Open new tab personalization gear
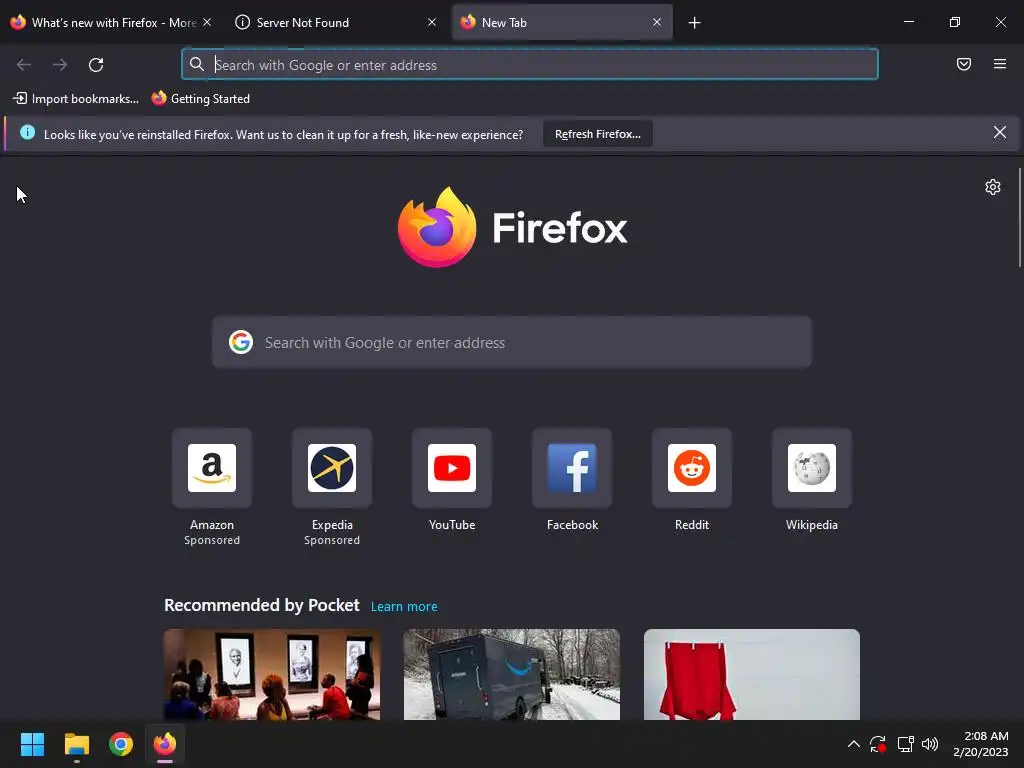1024x768 pixels. click(x=992, y=187)
